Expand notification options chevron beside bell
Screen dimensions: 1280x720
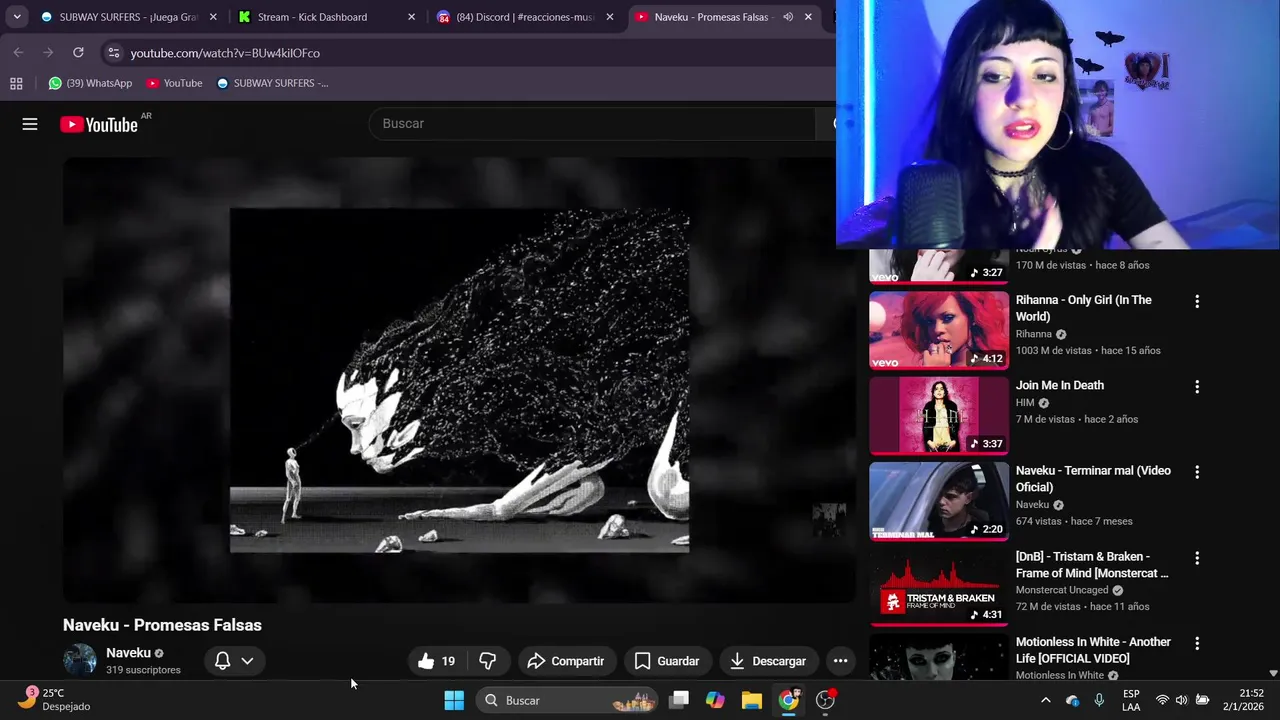[x=247, y=661]
